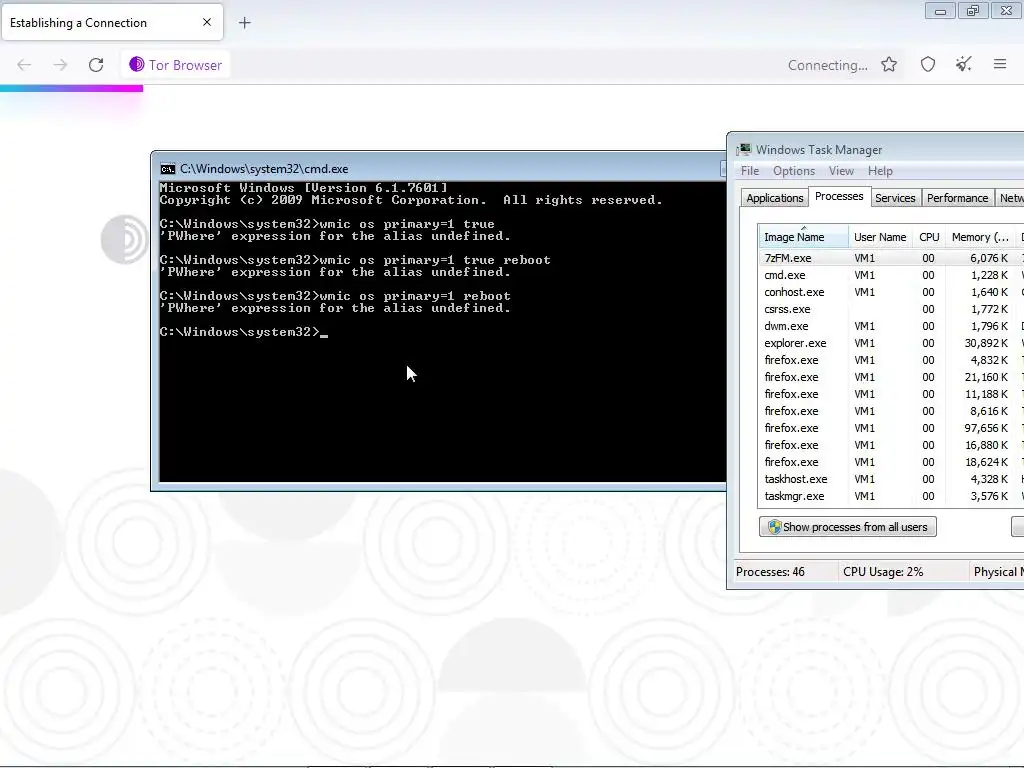
Task: Select the conhost.exe process row
Action: pyautogui.click(x=891, y=292)
